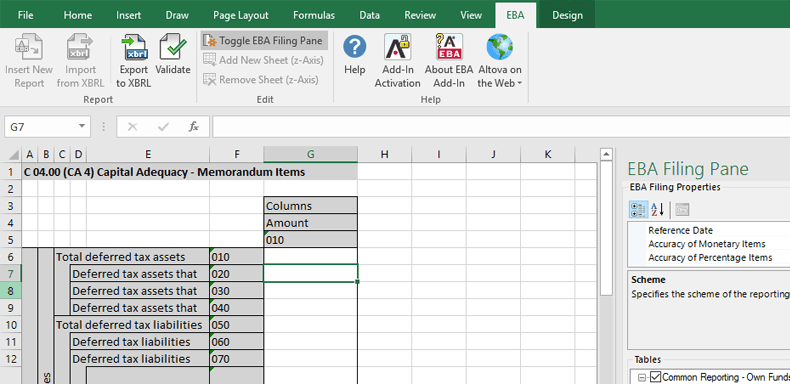Open the Formulas tab
This screenshot has height=384, width=790.
point(314,15)
